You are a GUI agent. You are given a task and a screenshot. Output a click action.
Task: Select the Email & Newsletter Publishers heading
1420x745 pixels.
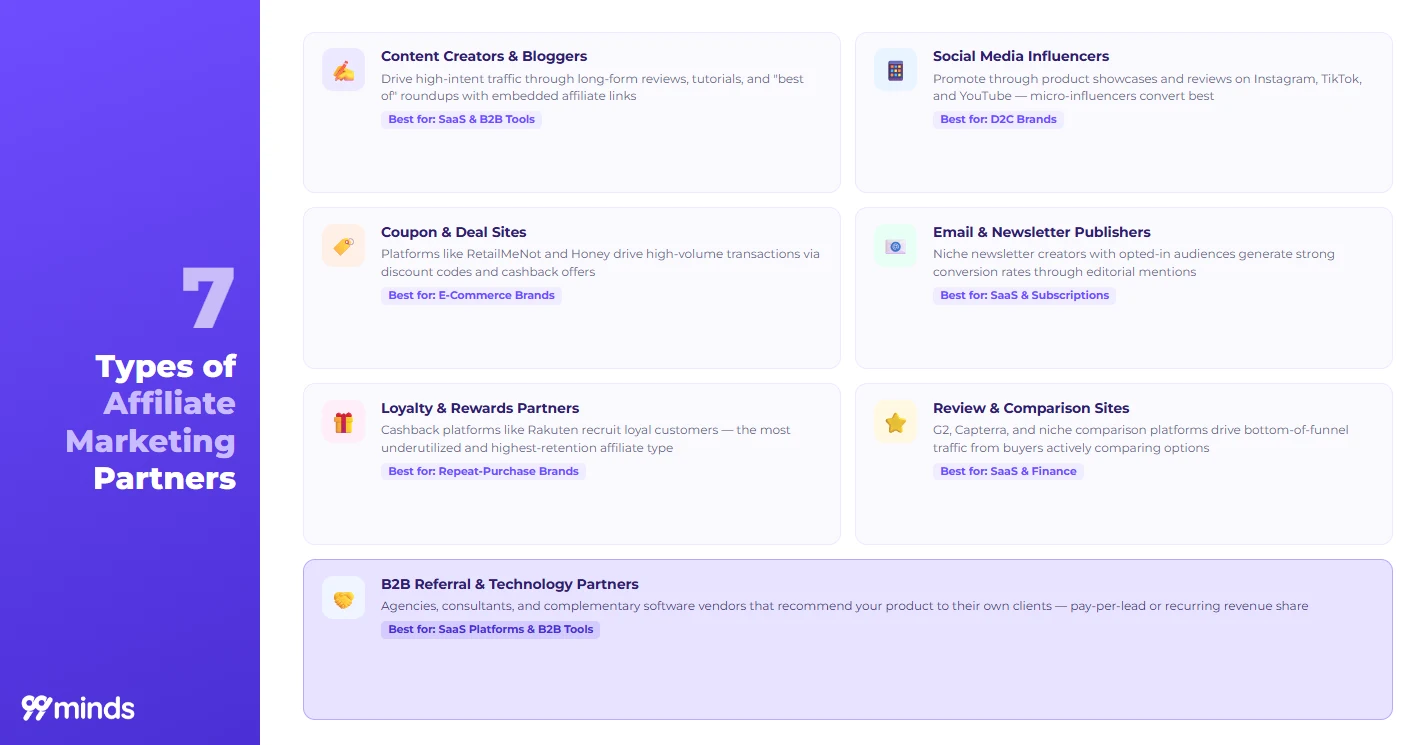(x=1042, y=232)
